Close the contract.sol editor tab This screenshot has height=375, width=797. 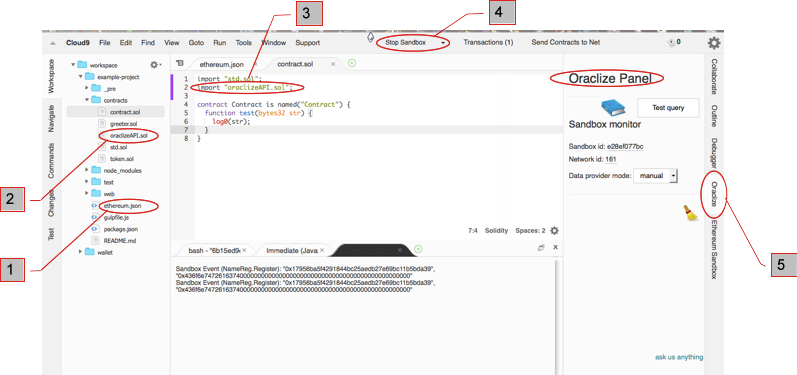pos(333,64)
